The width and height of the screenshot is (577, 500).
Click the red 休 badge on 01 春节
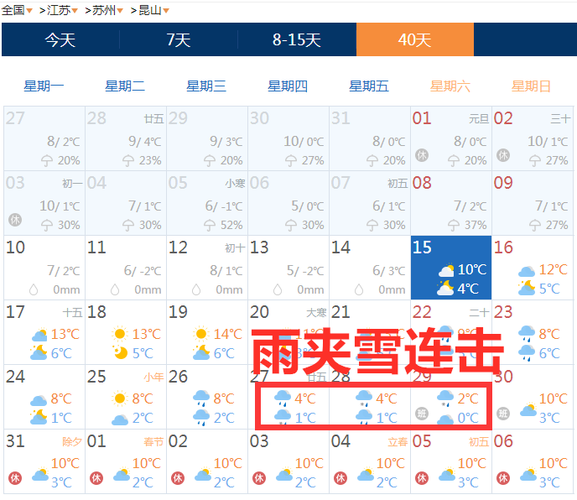pos(96,478)
